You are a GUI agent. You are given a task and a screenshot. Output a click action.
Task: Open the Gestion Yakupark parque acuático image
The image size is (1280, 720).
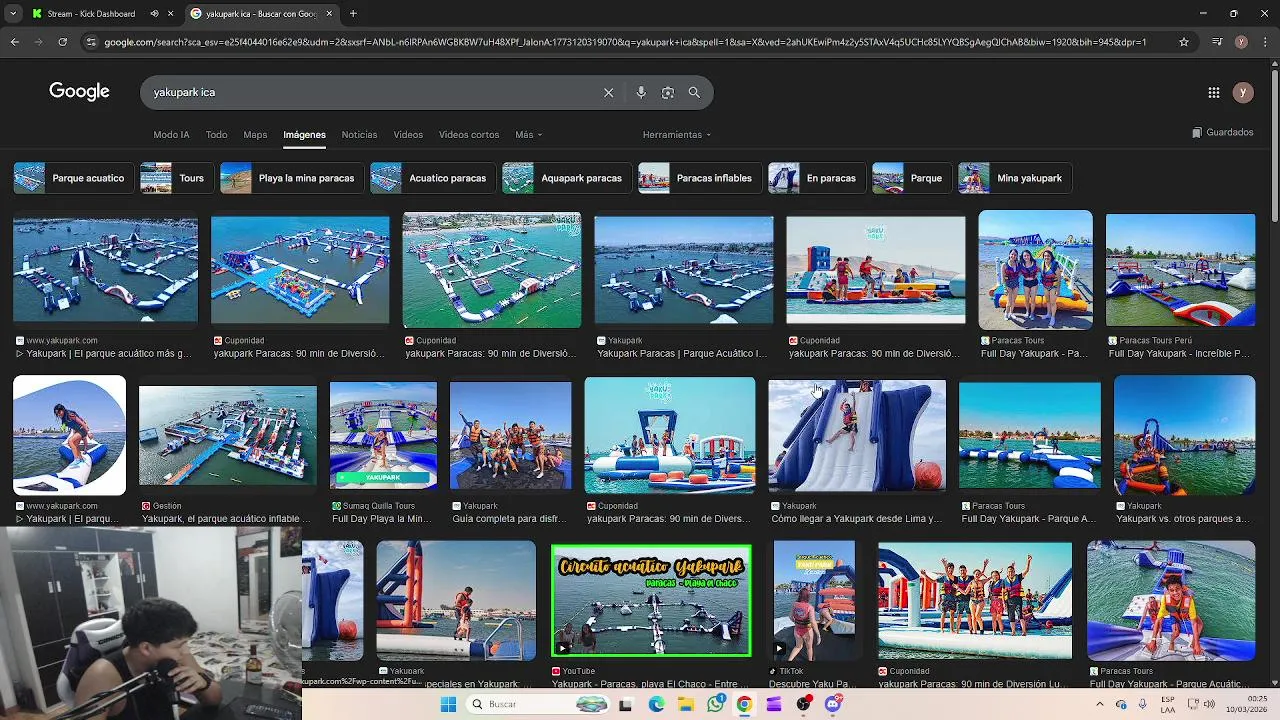228,436
